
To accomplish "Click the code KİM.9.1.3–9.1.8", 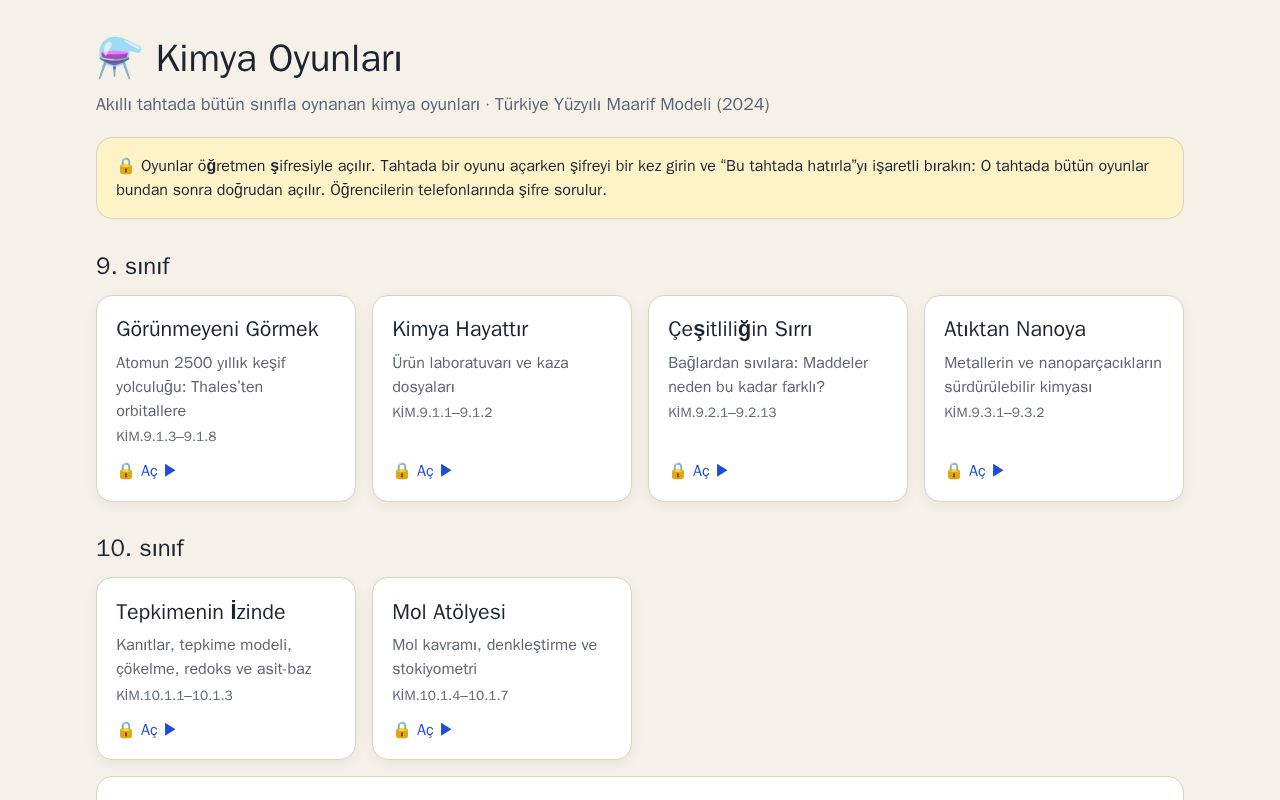I will click(166, 437).
